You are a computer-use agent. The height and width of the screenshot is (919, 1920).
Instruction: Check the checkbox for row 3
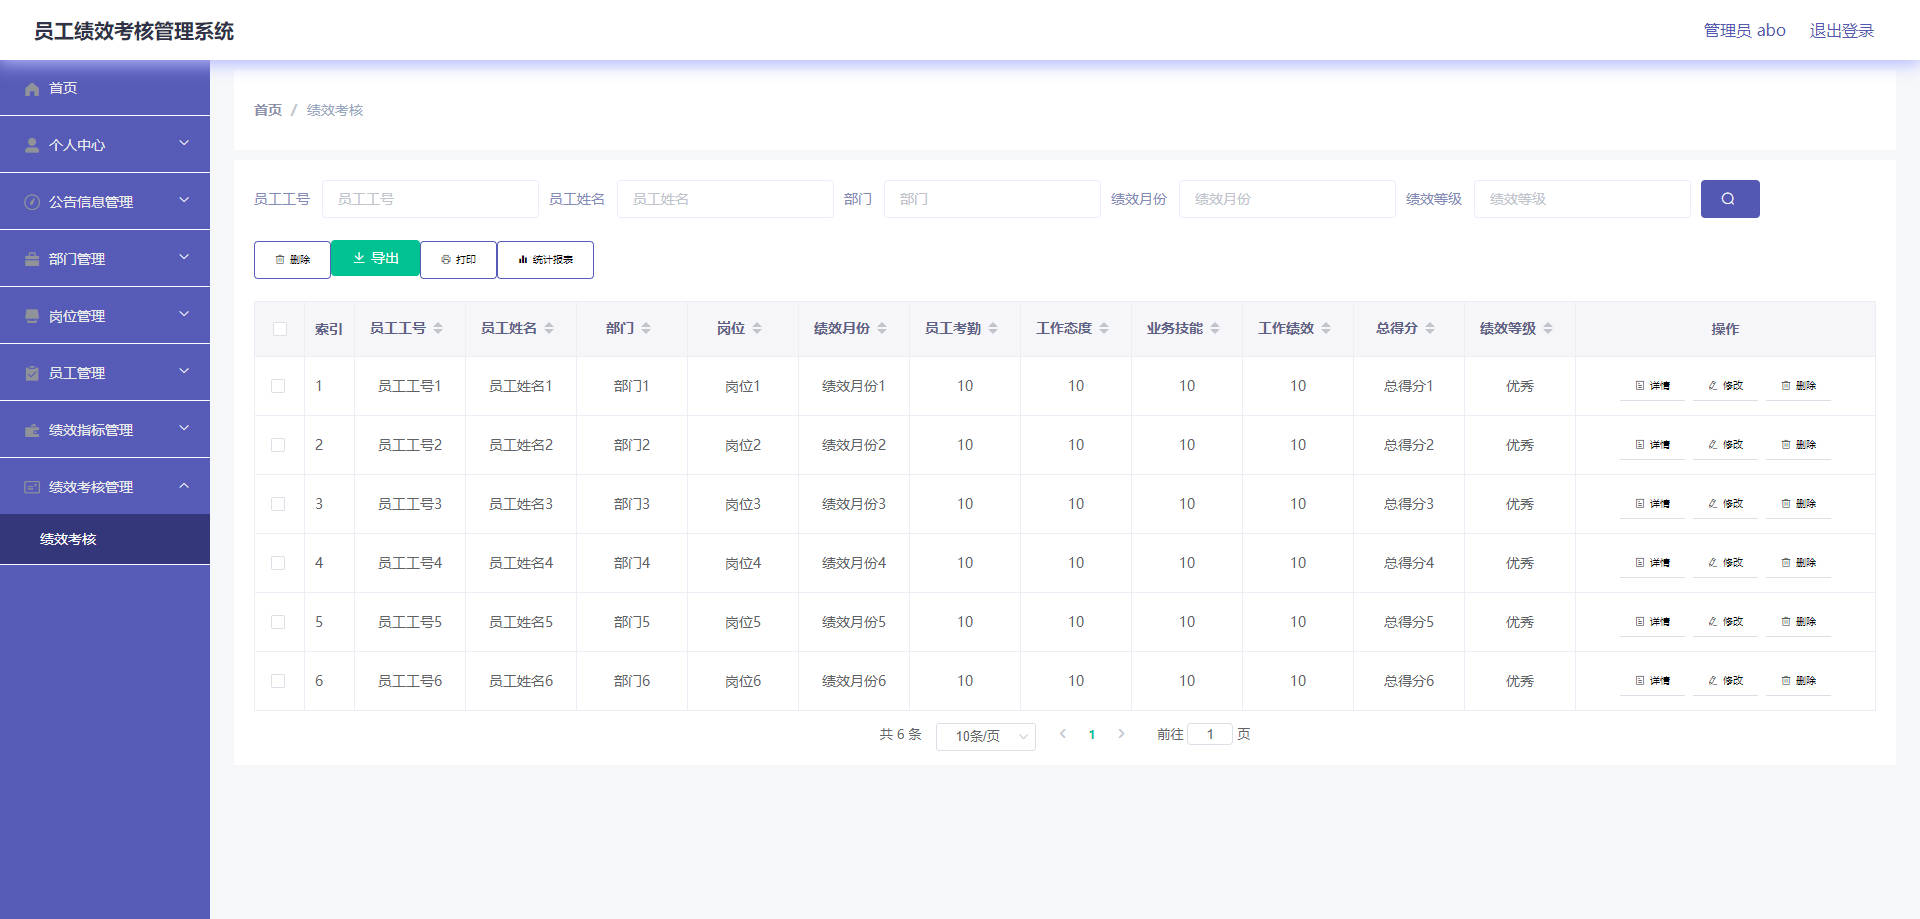click(278, 504)
